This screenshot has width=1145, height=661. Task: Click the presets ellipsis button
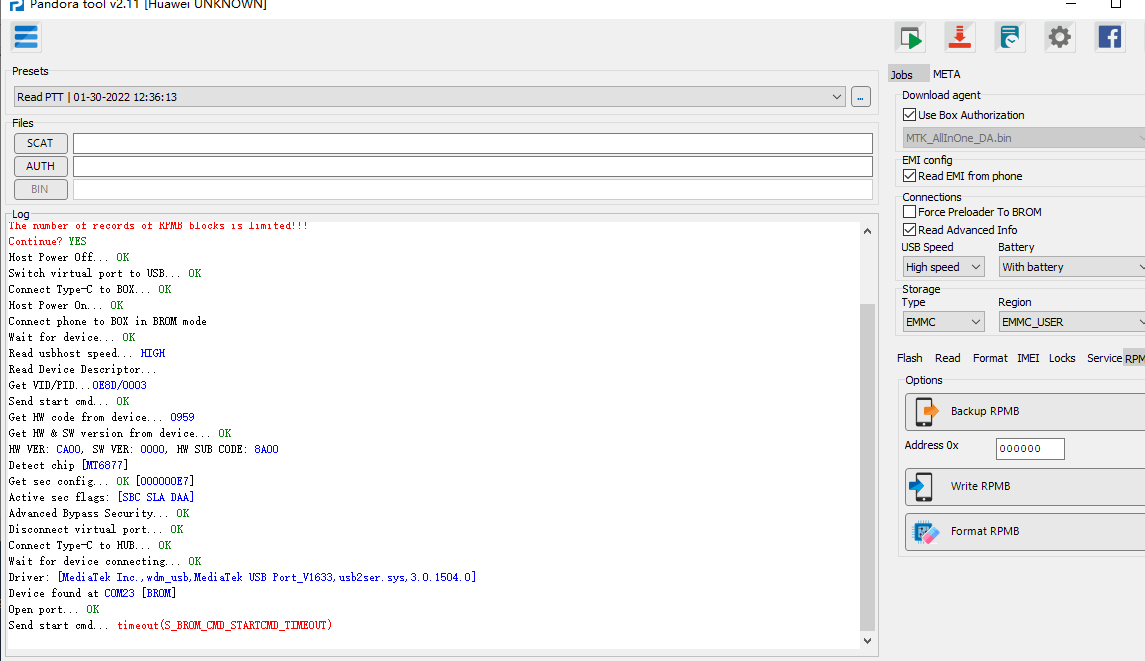click(861, 97)
